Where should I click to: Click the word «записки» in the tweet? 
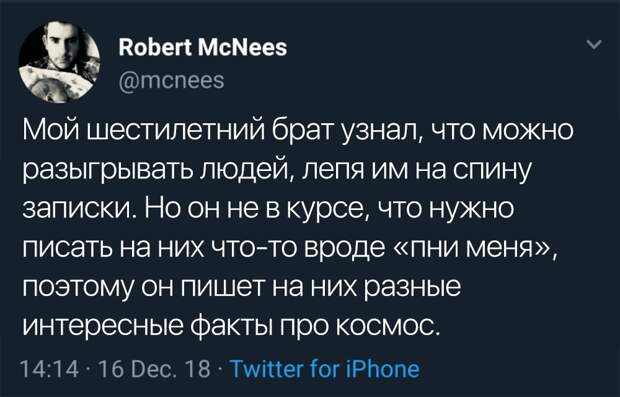[77, 209]
